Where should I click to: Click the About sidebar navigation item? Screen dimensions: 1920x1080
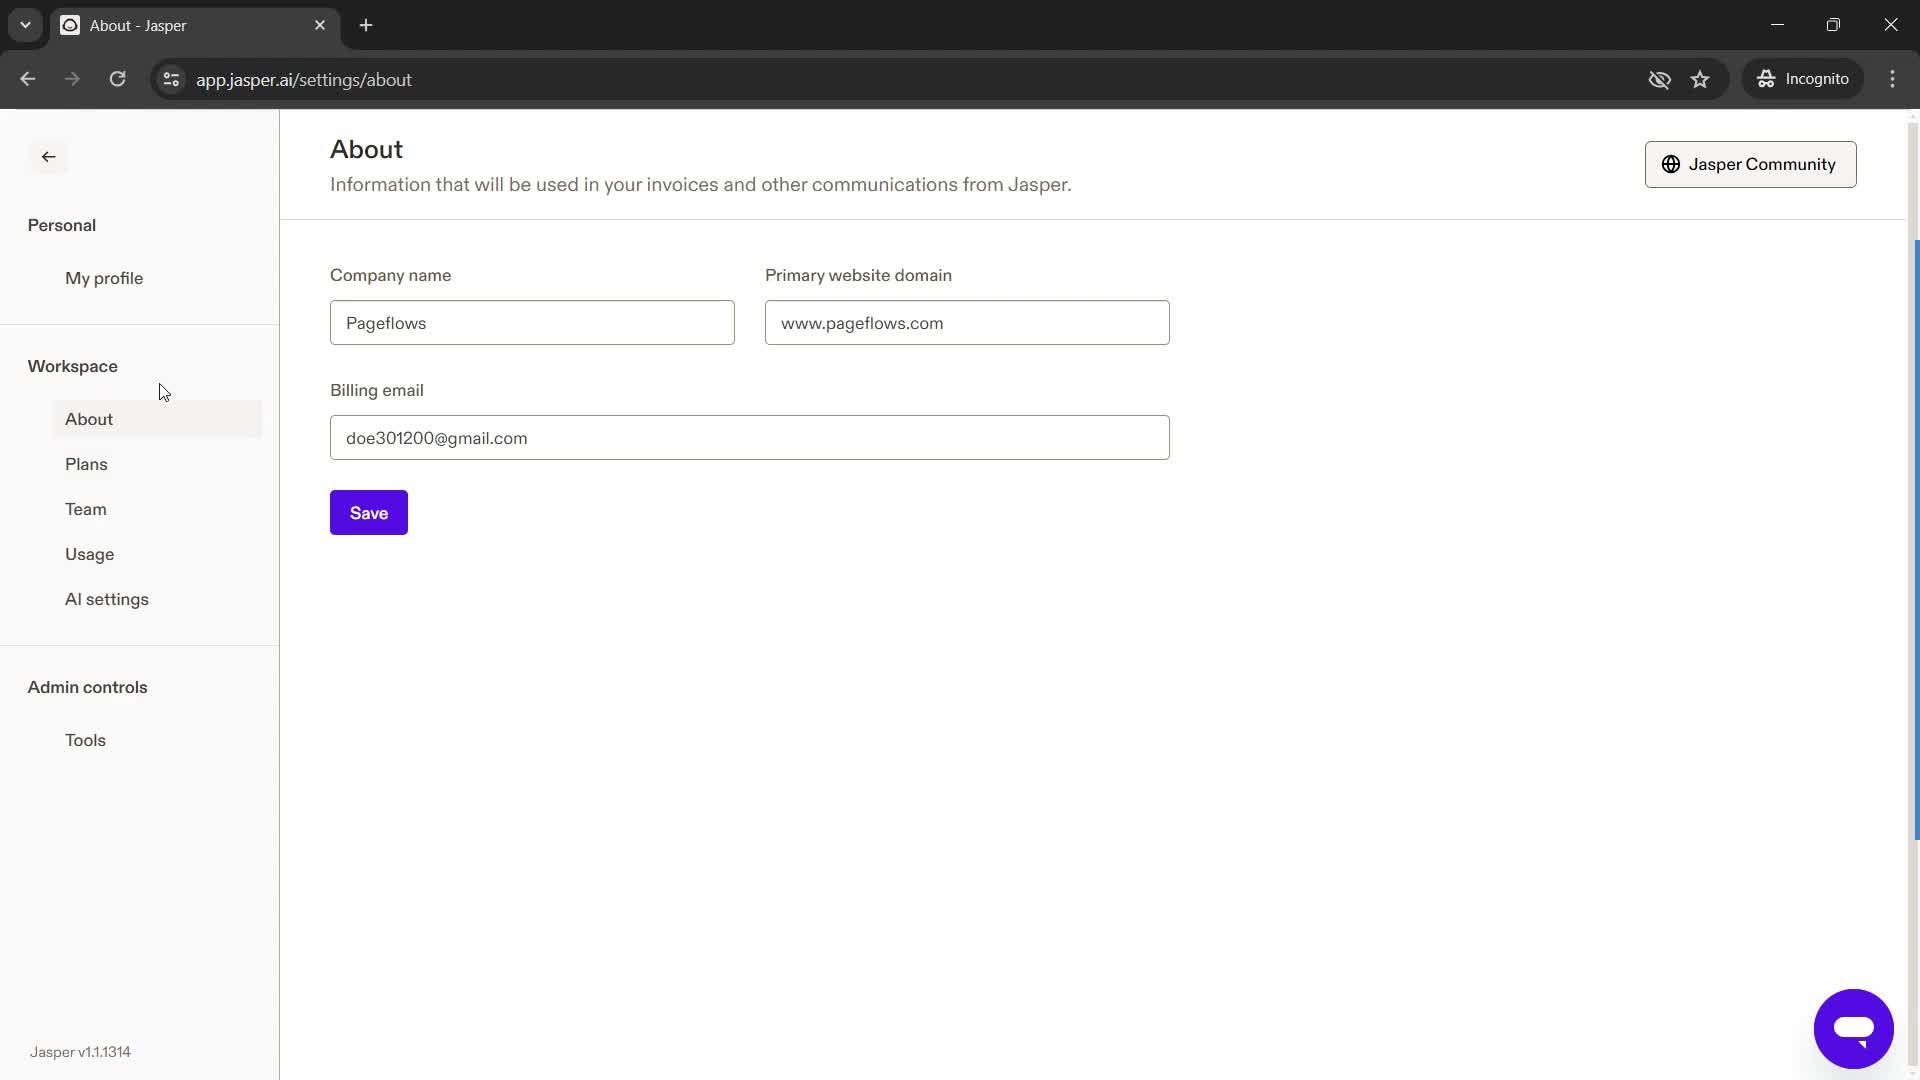point(90,418)
